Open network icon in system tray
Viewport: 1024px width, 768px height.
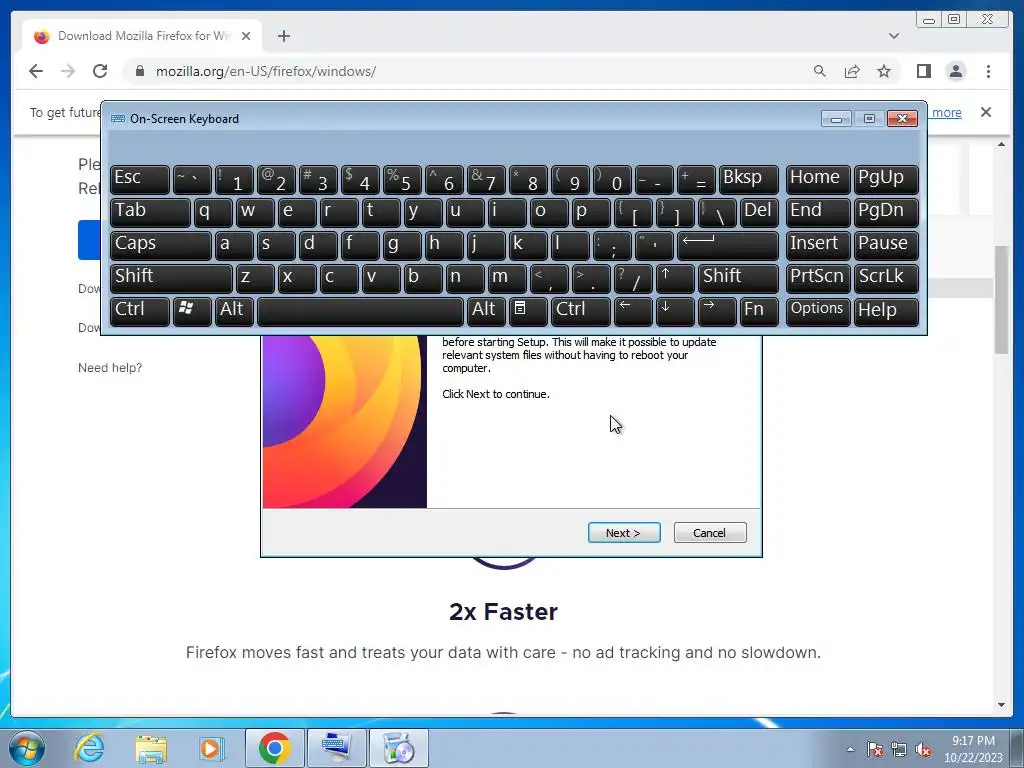[x=899, y=749]
